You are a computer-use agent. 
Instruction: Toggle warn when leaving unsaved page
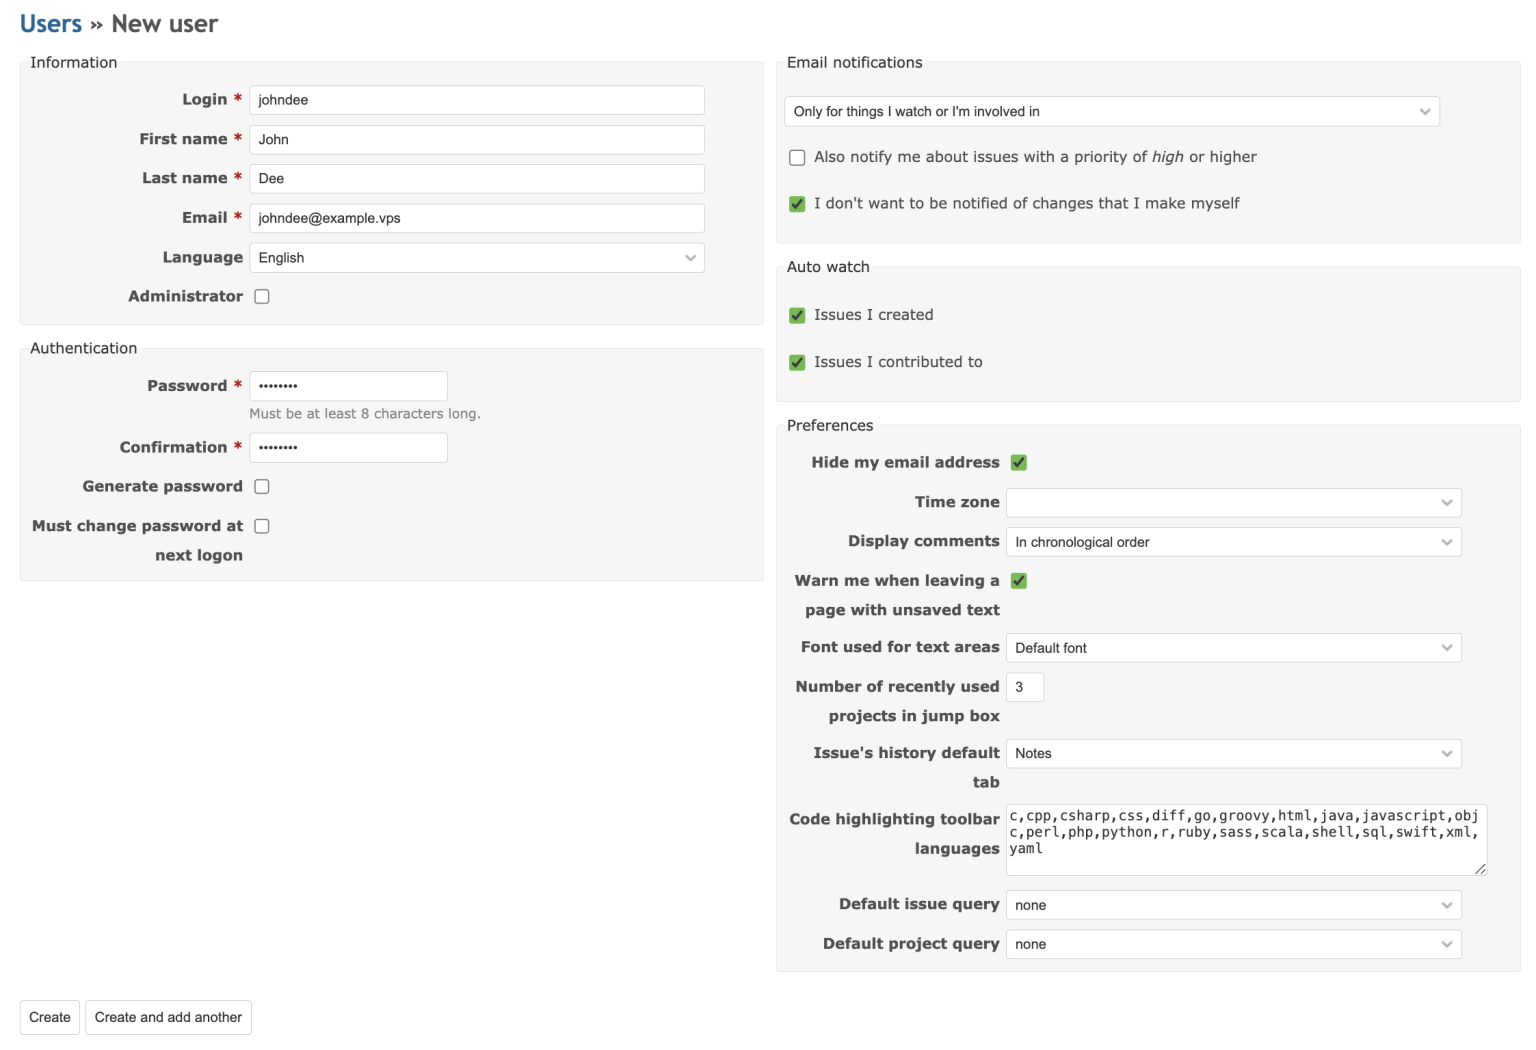[1018, 580]
